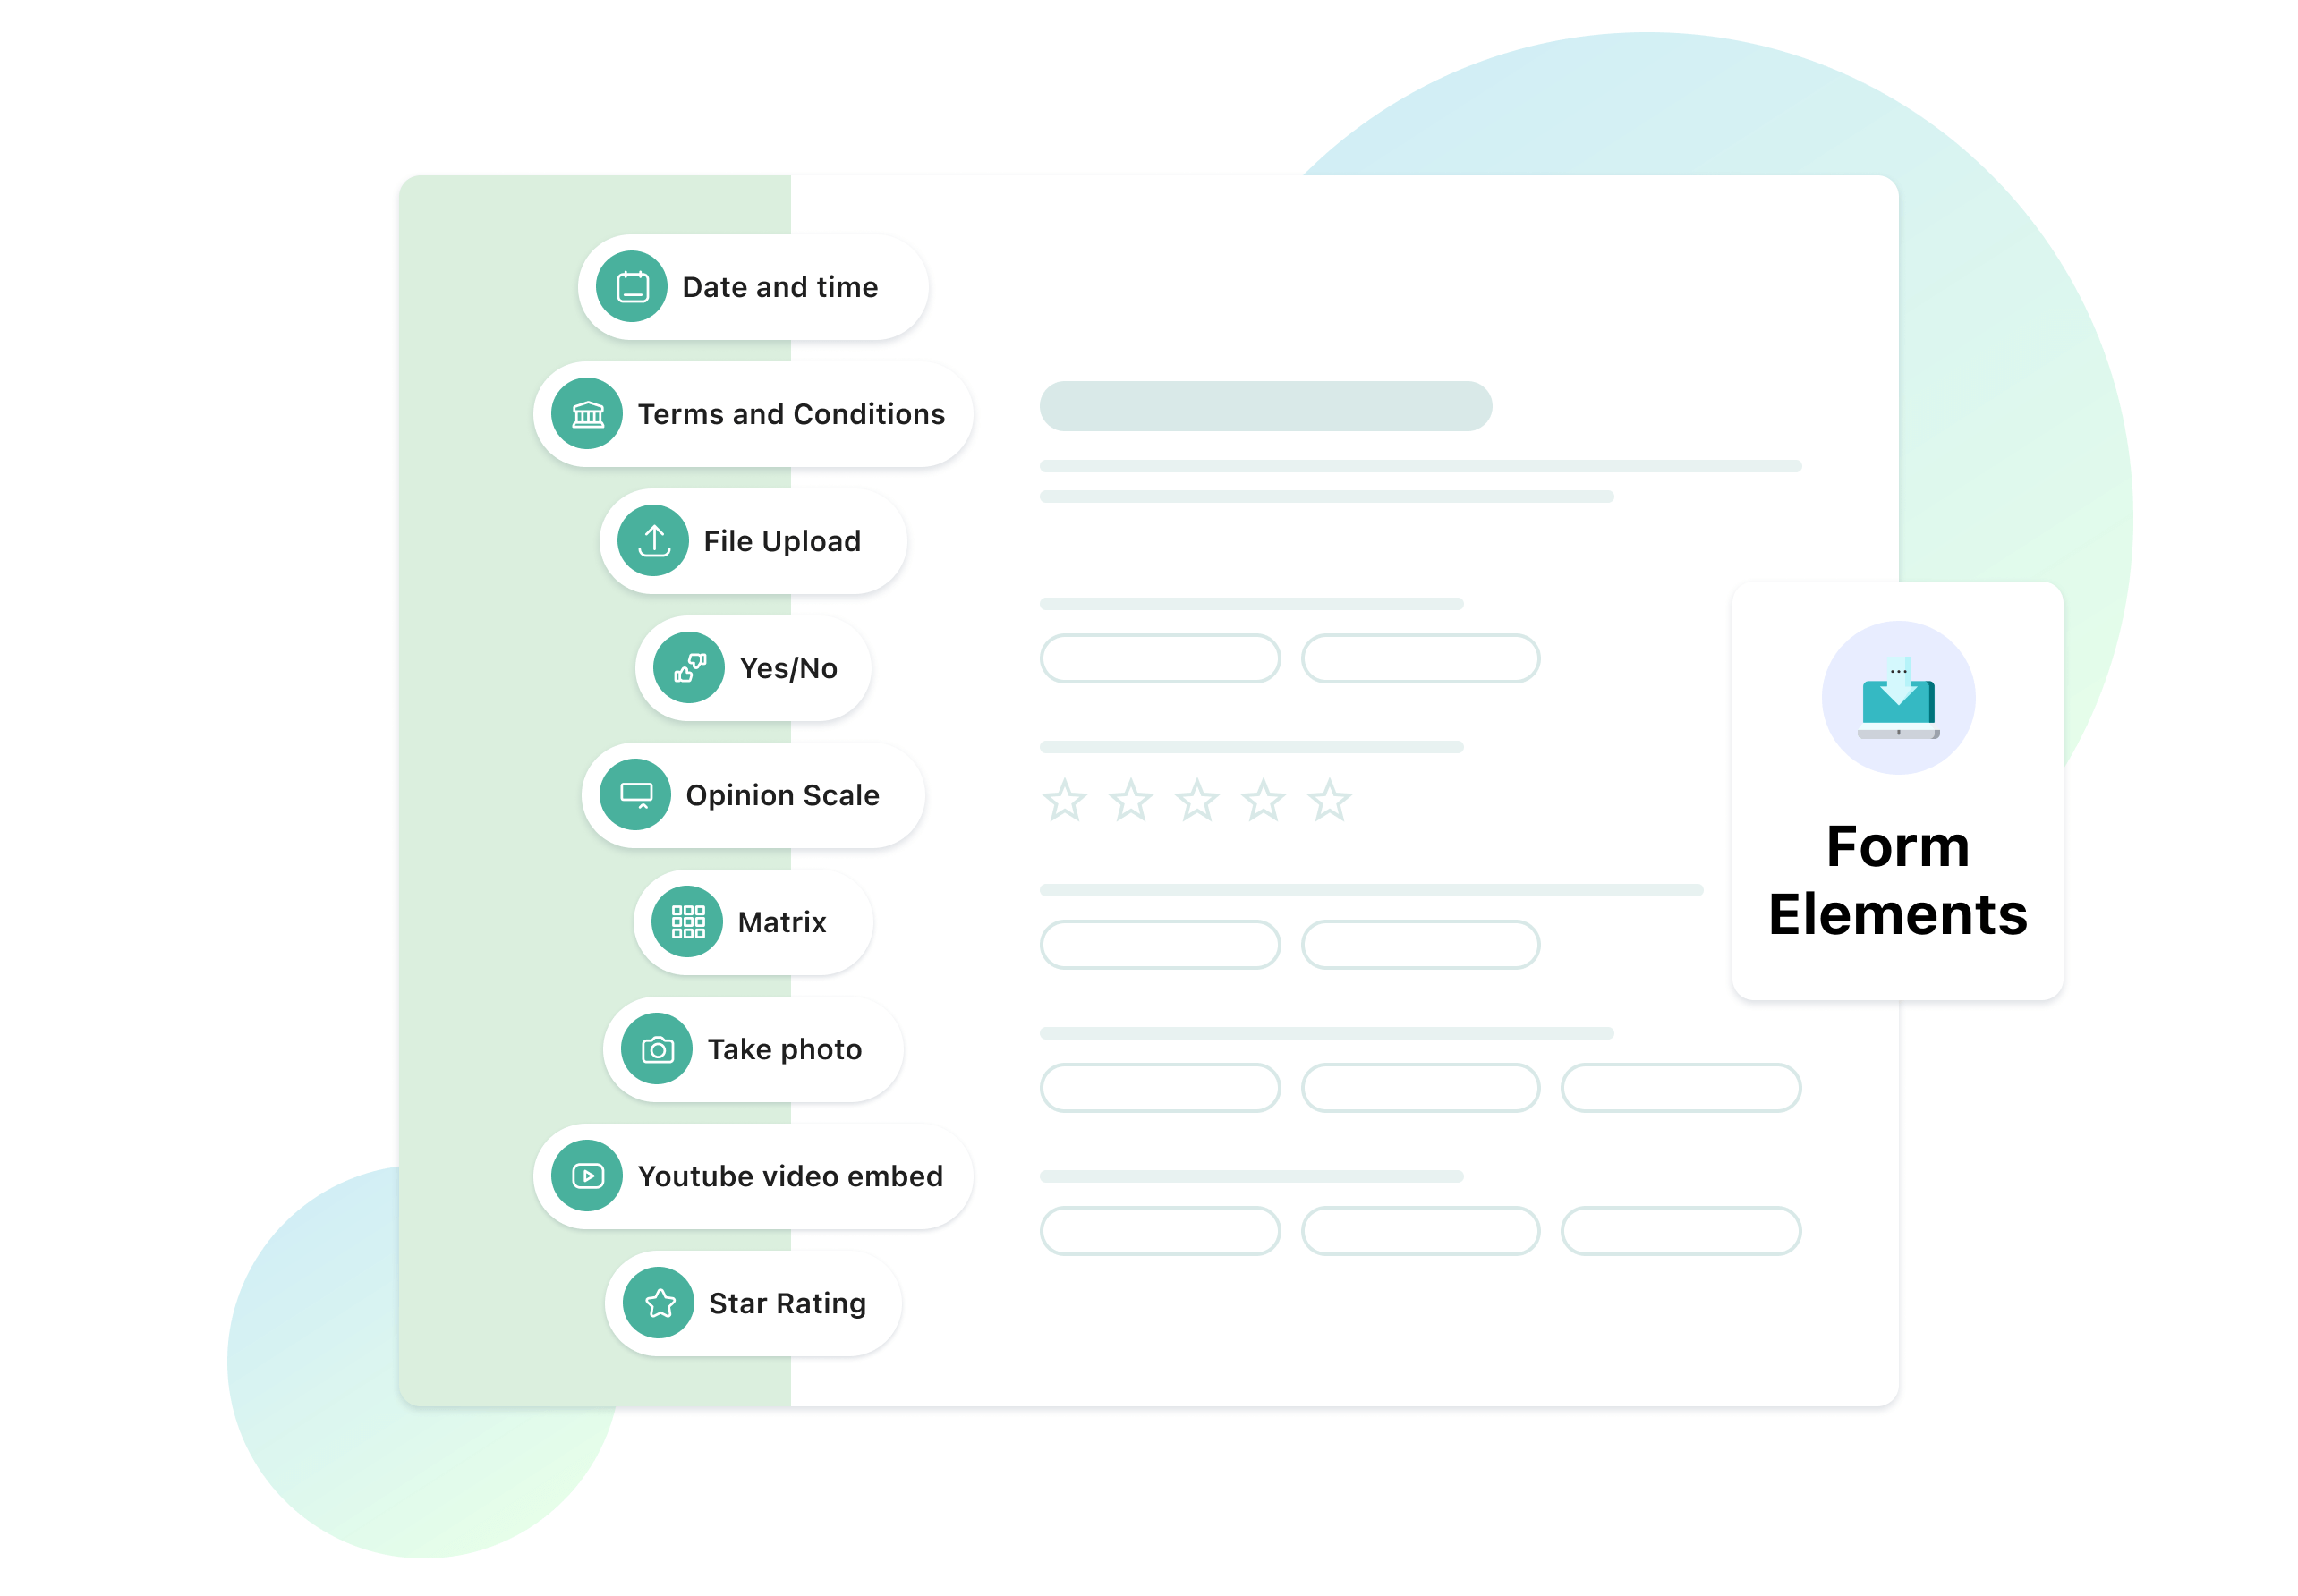Select the Opinion Scale element icon
The image size is (2298, 1596).
[634, 798]
